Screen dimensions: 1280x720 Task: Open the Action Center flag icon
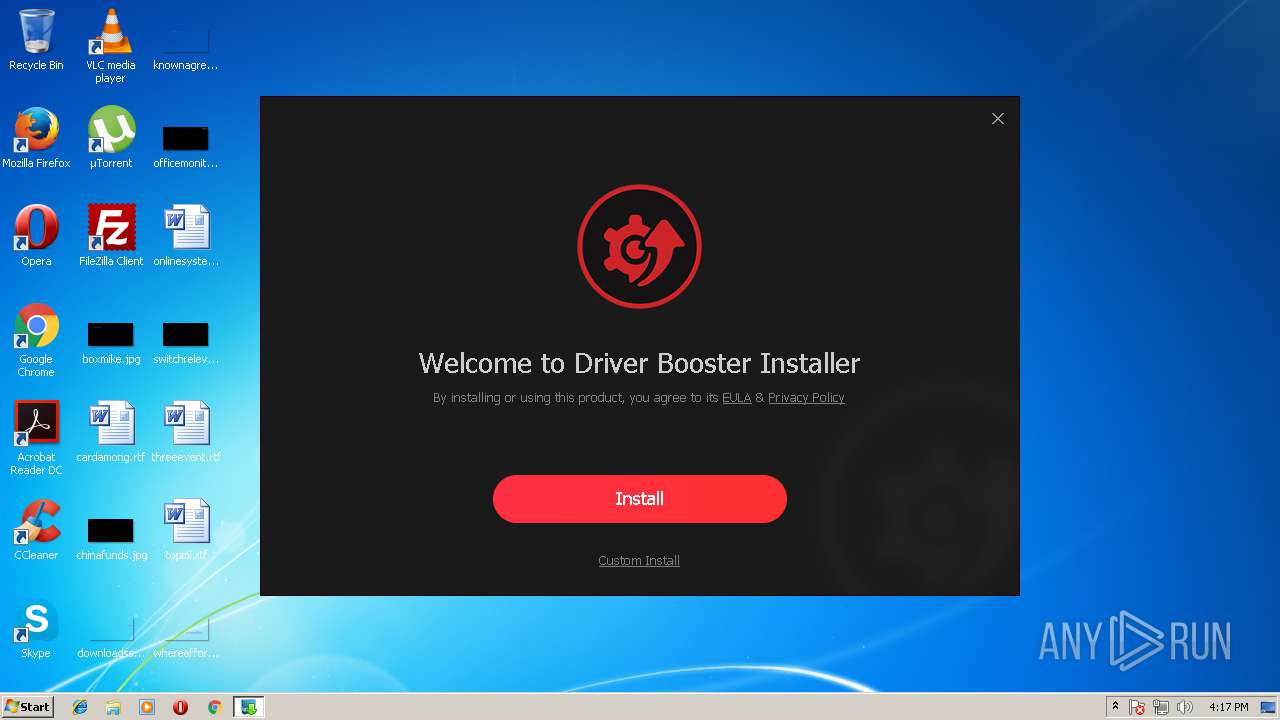1137,707
